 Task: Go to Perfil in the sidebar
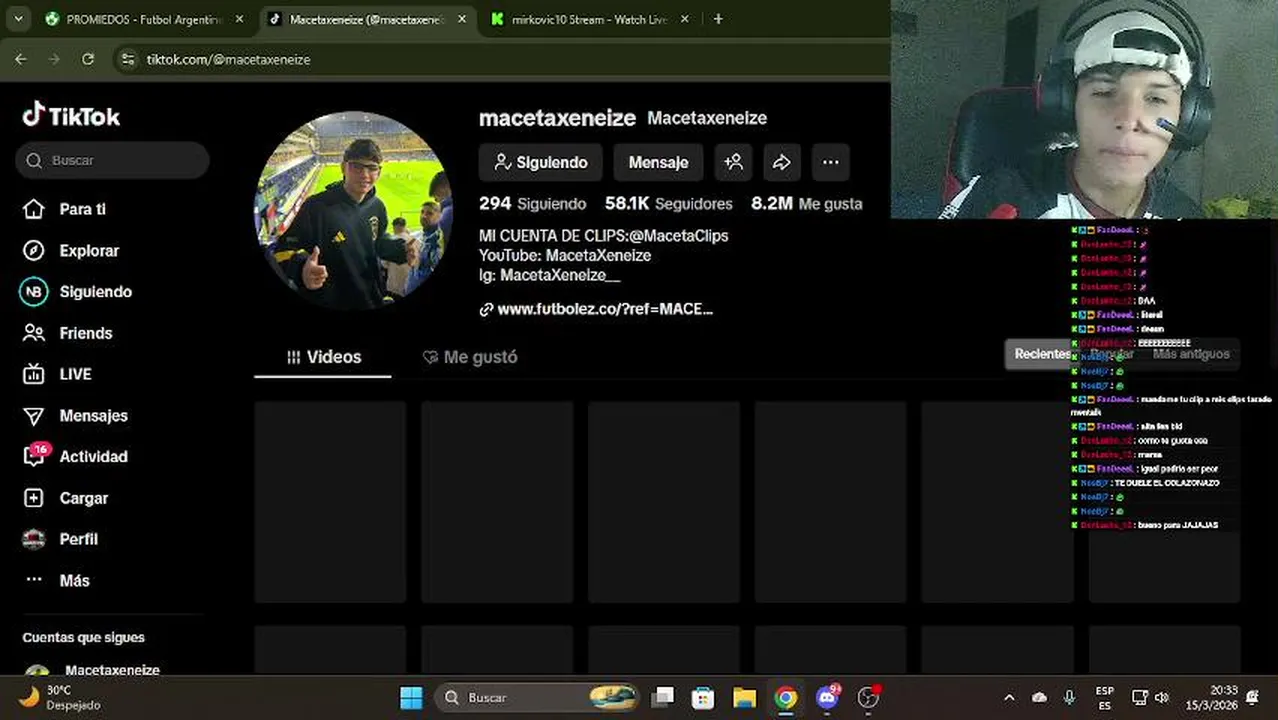pyautogui.click(x=78, y=539)
